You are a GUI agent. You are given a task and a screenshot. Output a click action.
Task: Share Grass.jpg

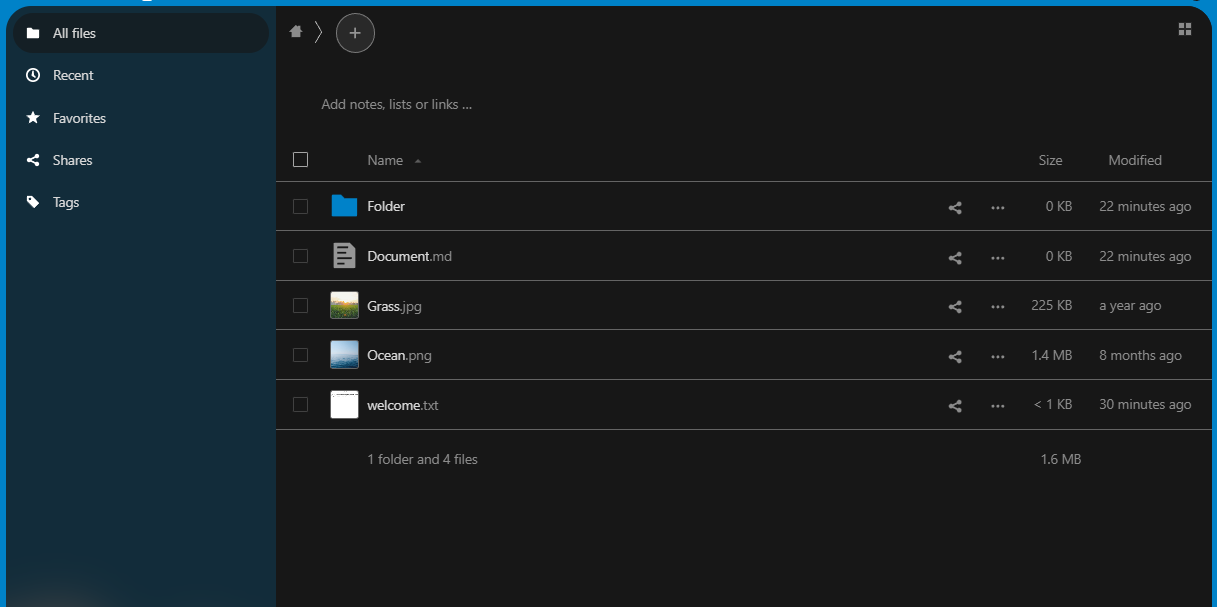click(955, 306)
